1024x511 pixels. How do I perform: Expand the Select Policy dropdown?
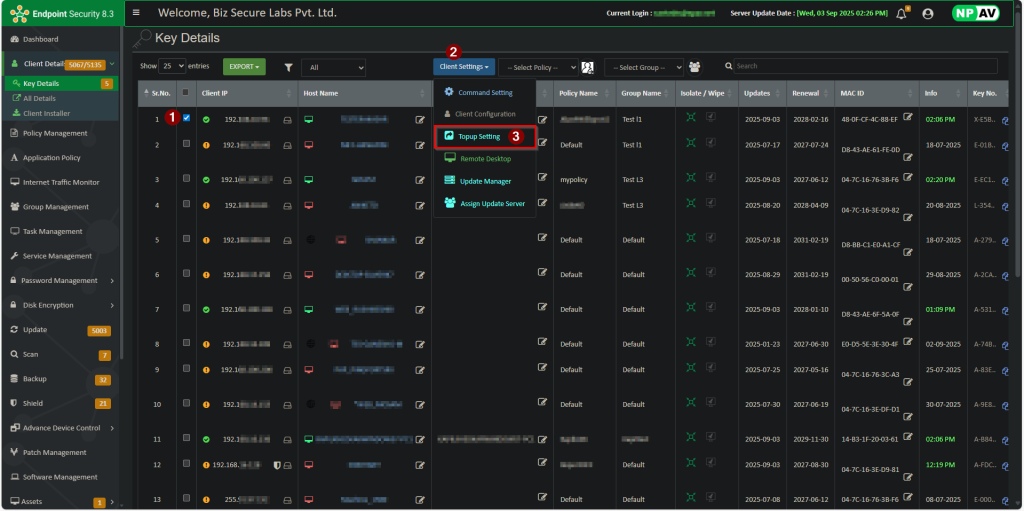click(x=539, y=67)
